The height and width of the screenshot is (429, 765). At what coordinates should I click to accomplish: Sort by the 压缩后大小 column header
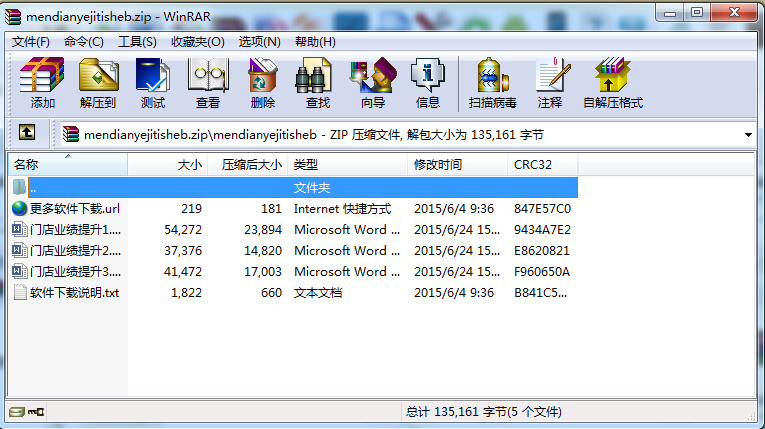tap(248, 164)
